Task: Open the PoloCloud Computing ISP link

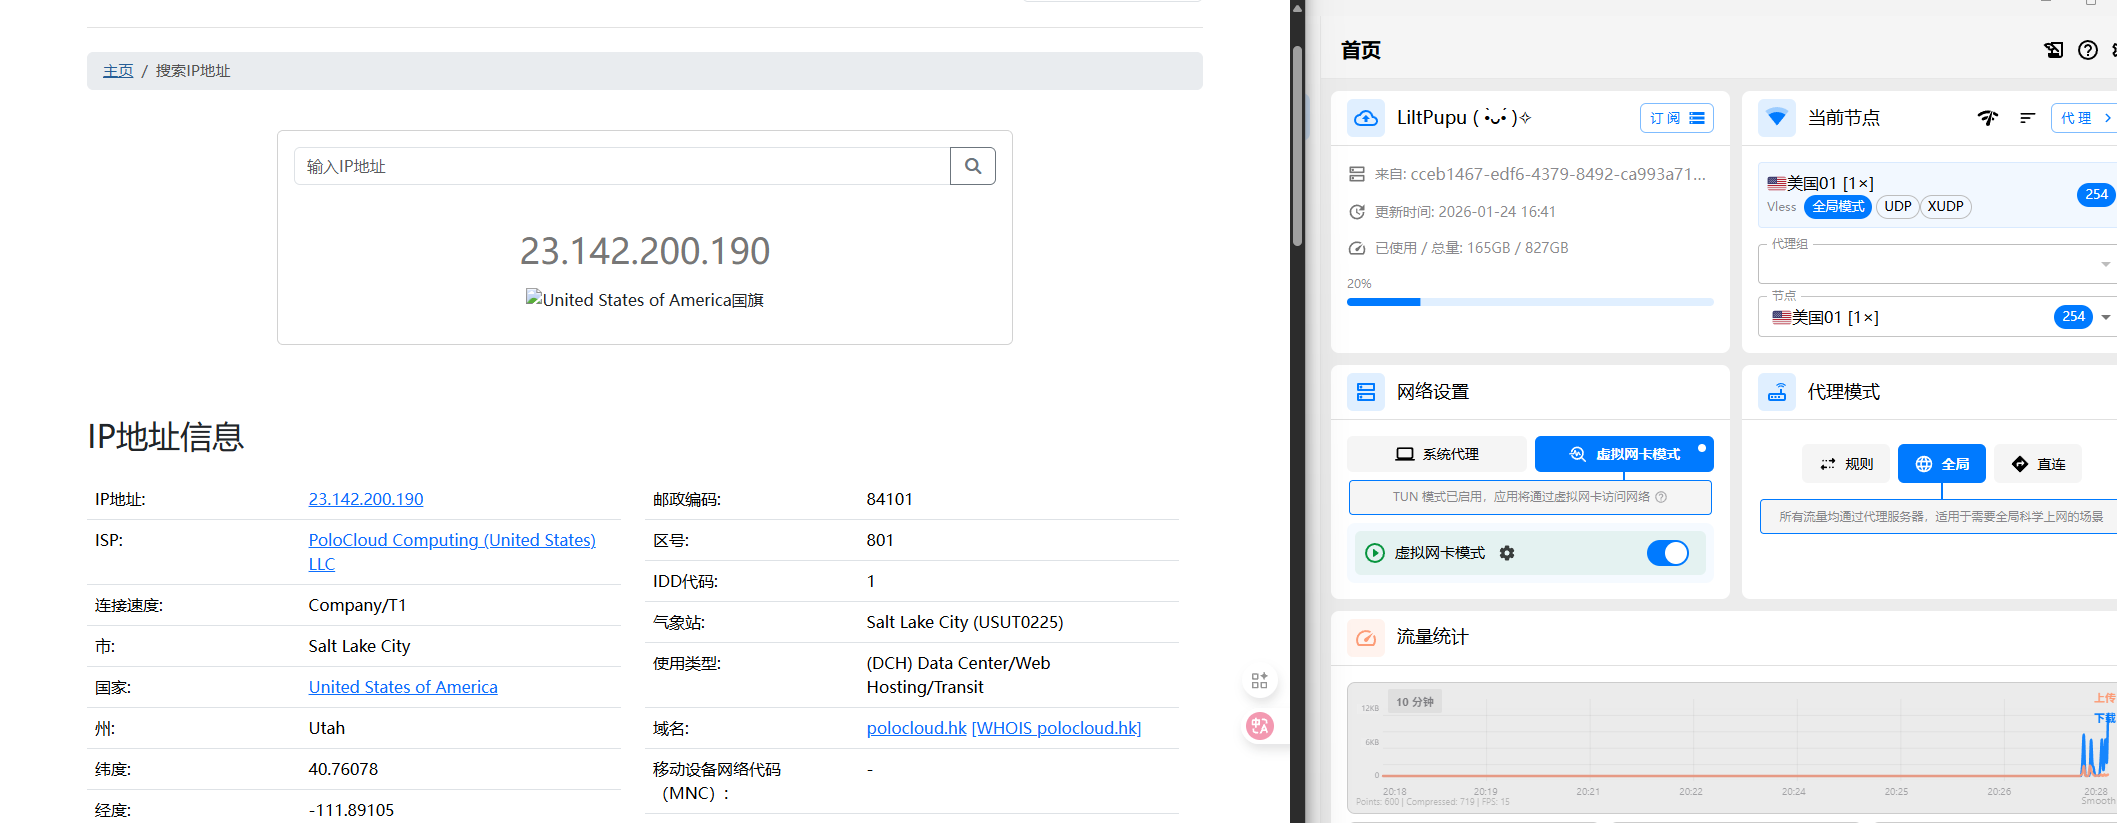Action: click(451, 540)
